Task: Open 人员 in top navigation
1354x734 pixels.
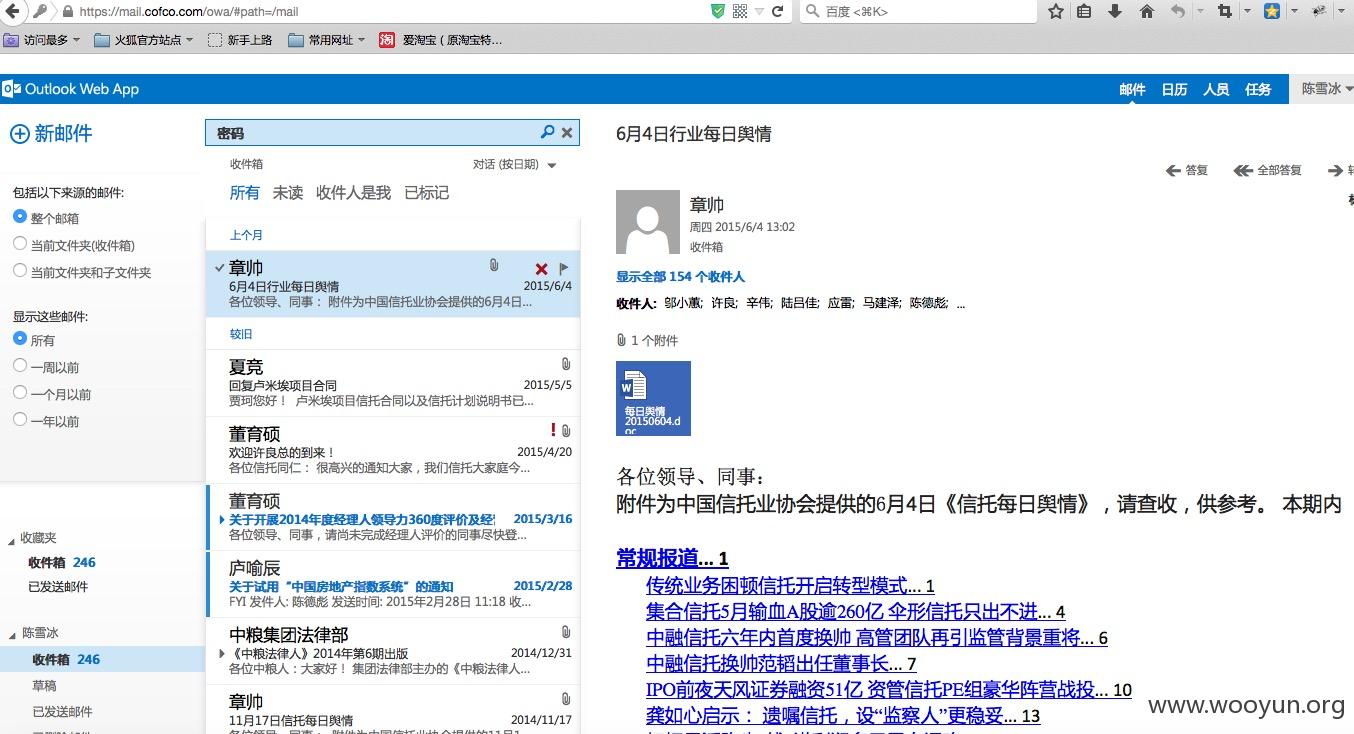Action: [x=1216, y=89]
